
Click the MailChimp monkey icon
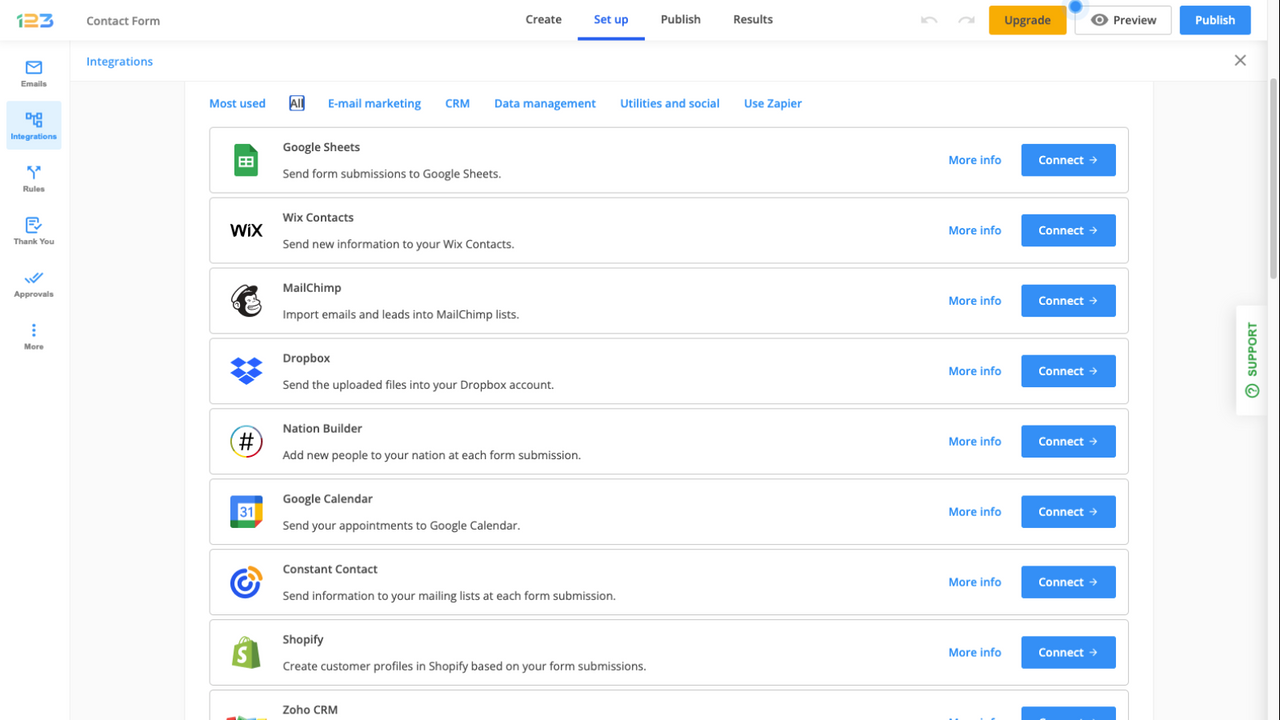(x=246, y=301)
